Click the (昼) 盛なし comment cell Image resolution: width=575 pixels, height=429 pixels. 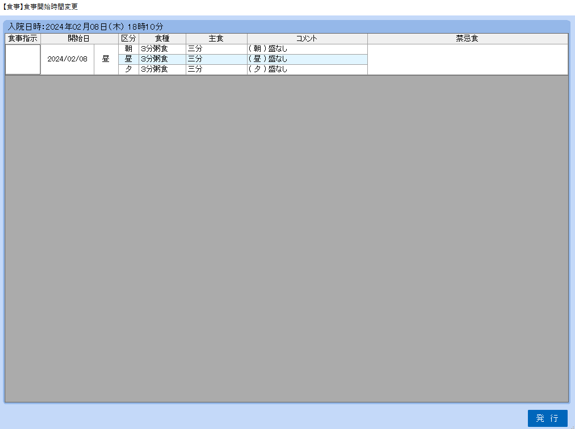click(x=307, y=59)
